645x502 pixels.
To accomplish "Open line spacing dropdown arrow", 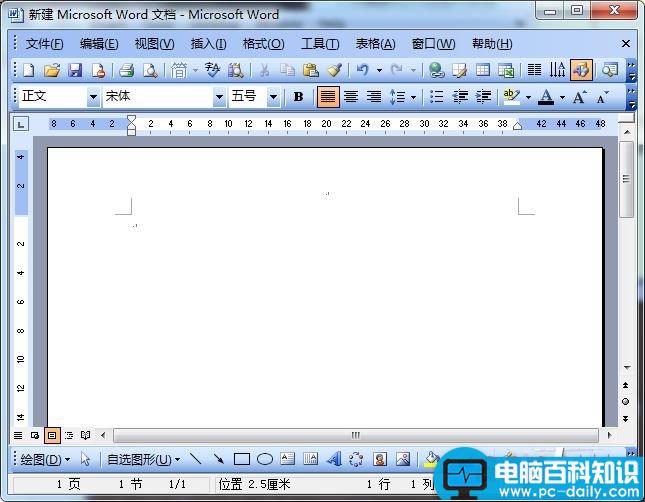I will (413, 98).
